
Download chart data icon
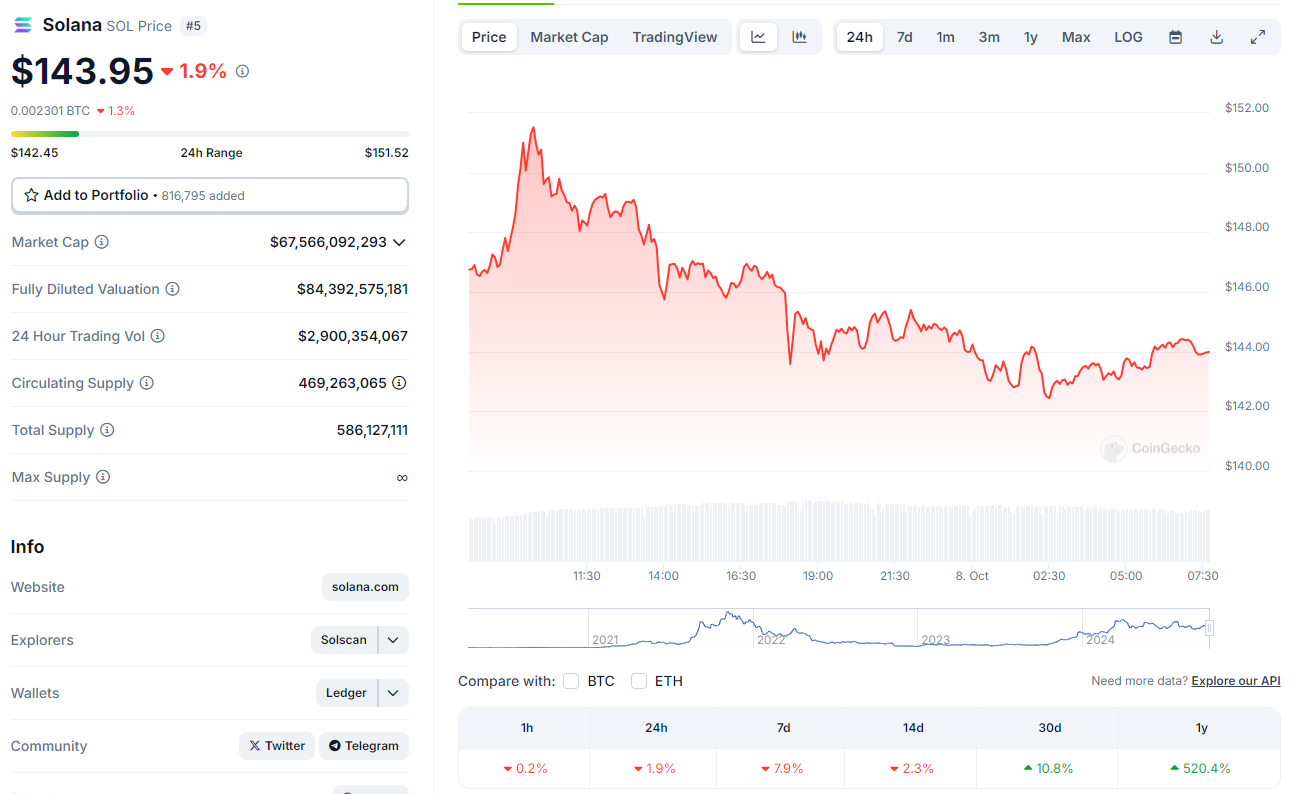1217,37
